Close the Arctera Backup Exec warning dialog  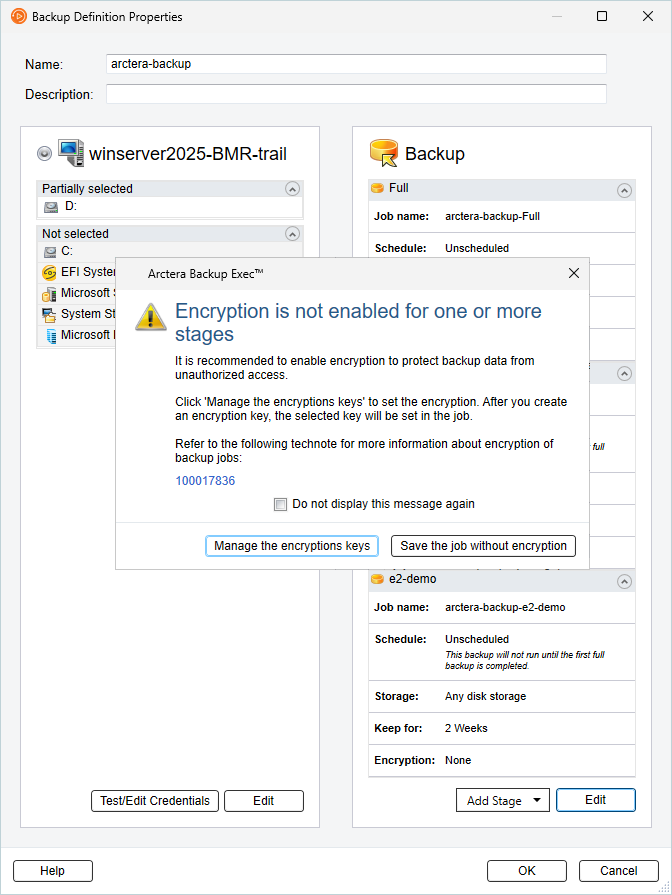(574, 273)
